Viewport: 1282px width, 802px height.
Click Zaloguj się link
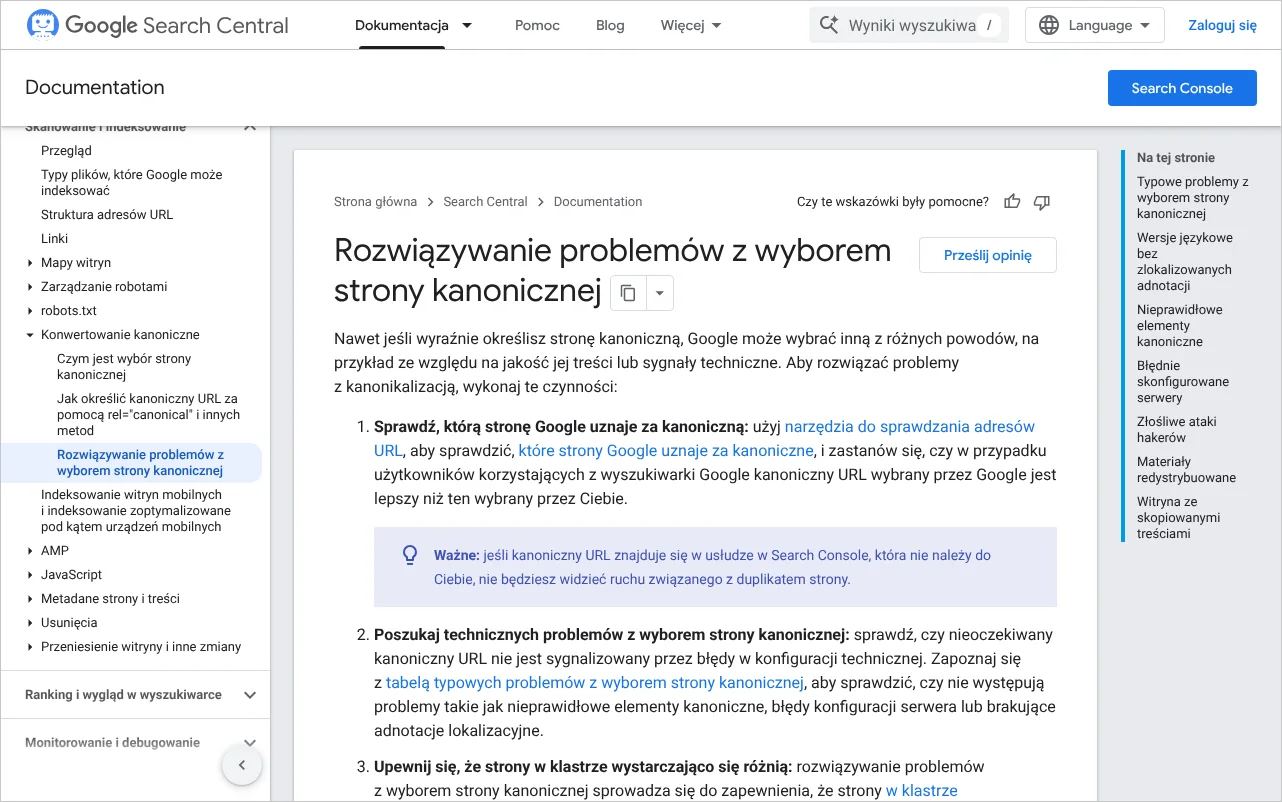1222,25
